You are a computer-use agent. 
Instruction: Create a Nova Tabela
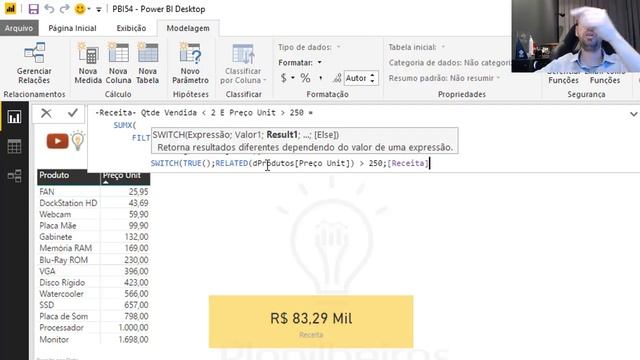(x=147, y=63)
